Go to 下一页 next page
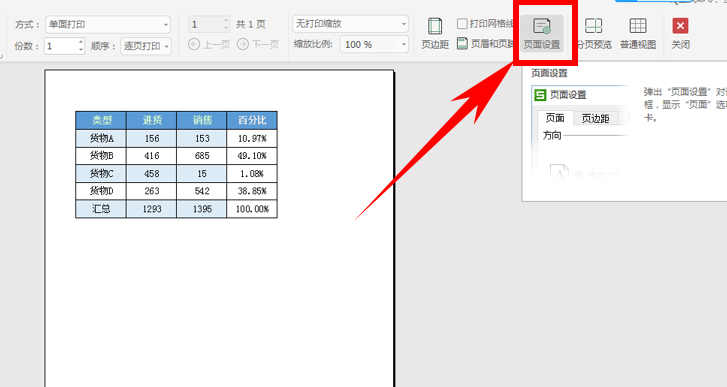Image resolution: width=727 pixels, height=387 pixels. [x=258, y=44]
